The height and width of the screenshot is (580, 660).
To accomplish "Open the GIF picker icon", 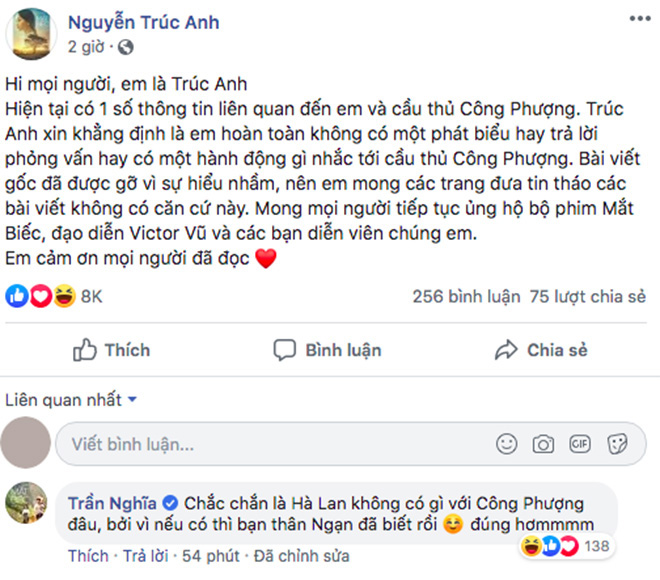I will pyautogui.click(x=580, y=444).
